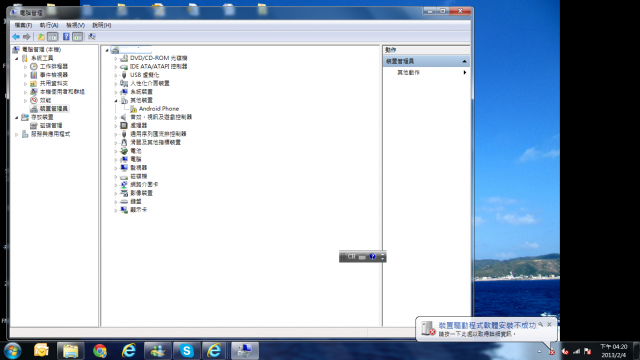Open the Skype taskbar icon
Image resolution: width=640 pixels, height=360 pixels.
pyautogui.click(x=187, y=350)
